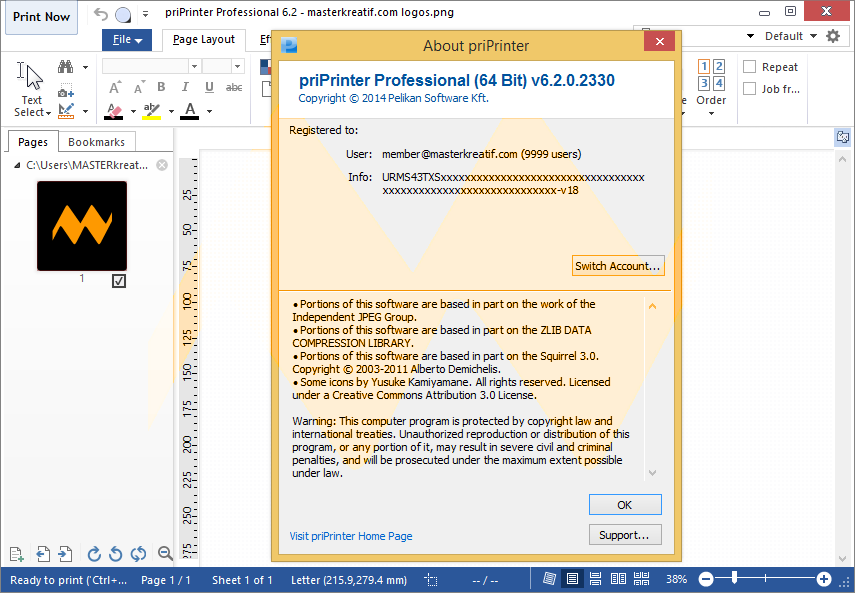The height and width of the screenshot is (593, 855).
Task: Select the continuous page view mode
Action: 595,579
